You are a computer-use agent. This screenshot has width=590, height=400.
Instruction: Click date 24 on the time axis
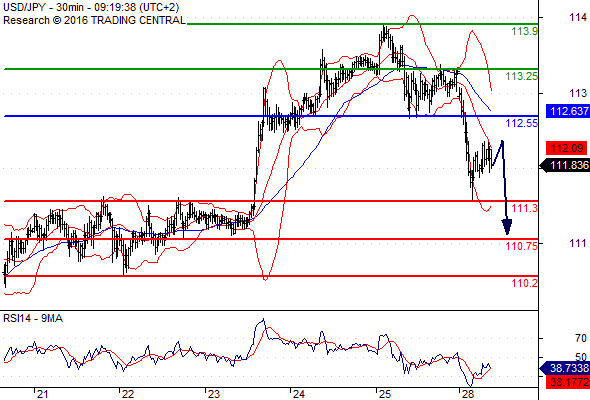(x=299, y=394)
